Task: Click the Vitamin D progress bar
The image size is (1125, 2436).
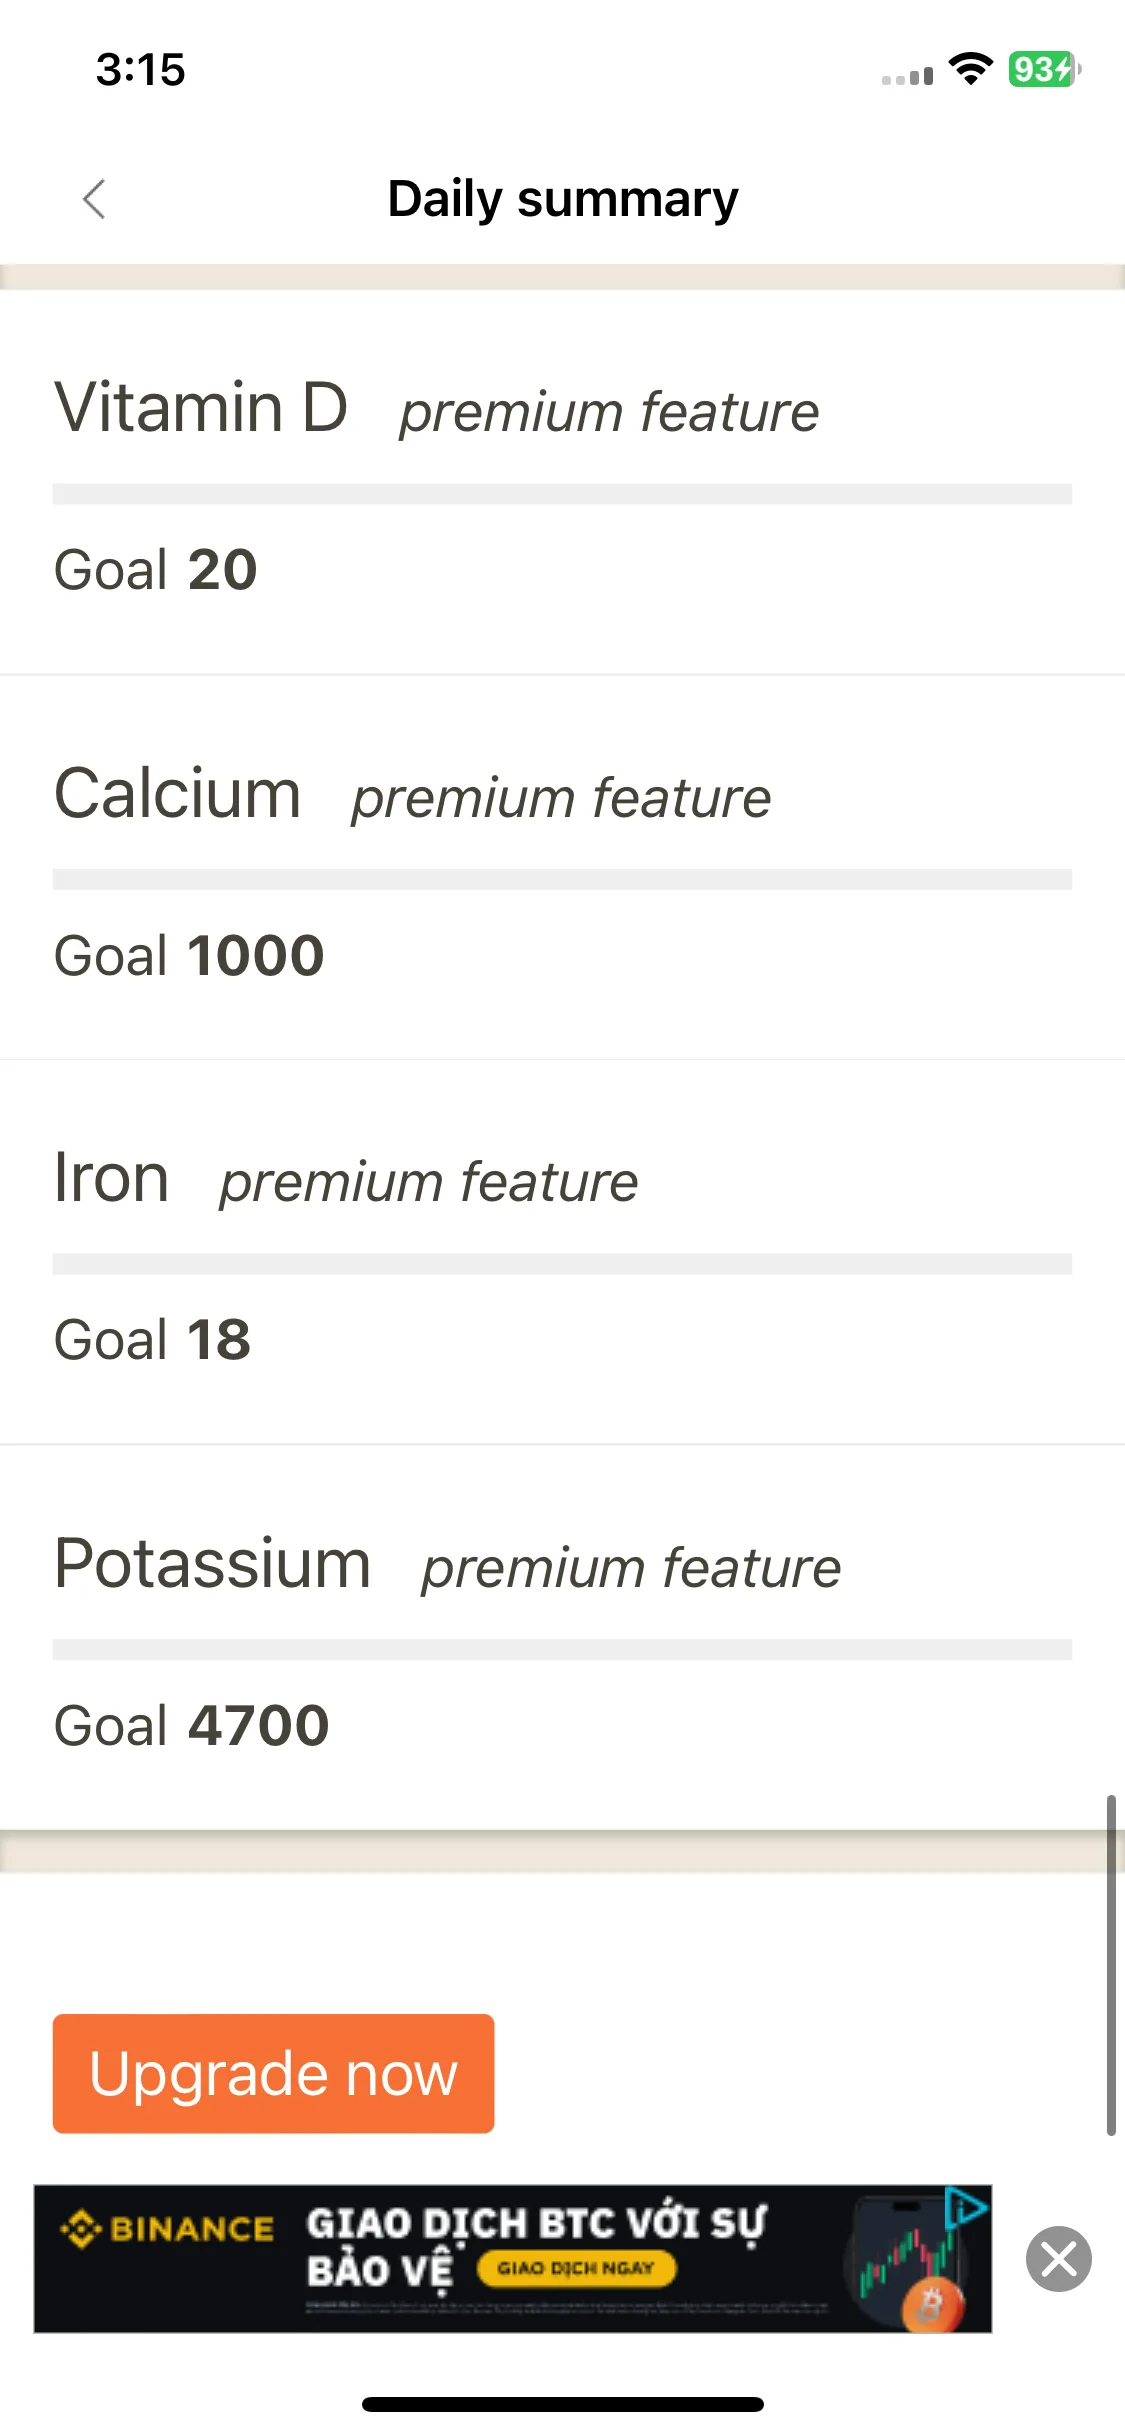Action: click(x=562, y=494)
